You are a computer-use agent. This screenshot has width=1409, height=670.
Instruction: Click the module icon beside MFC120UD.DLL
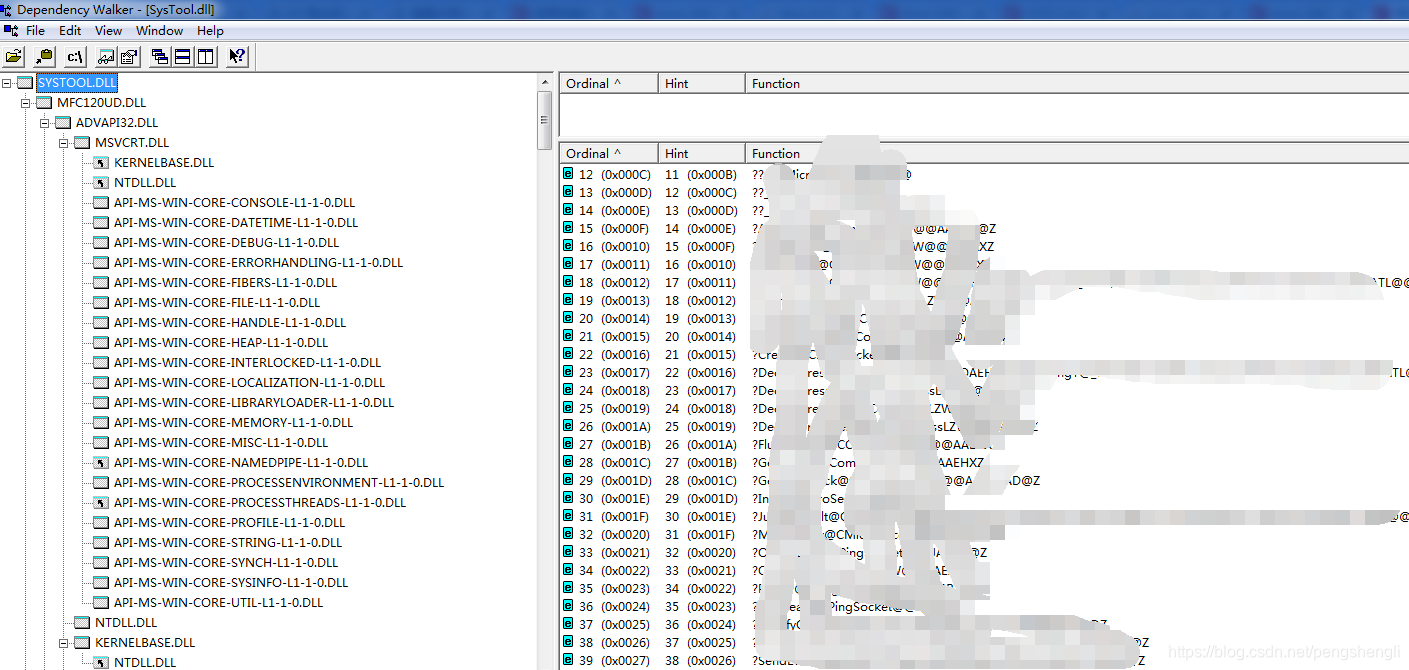click(45, 103)
